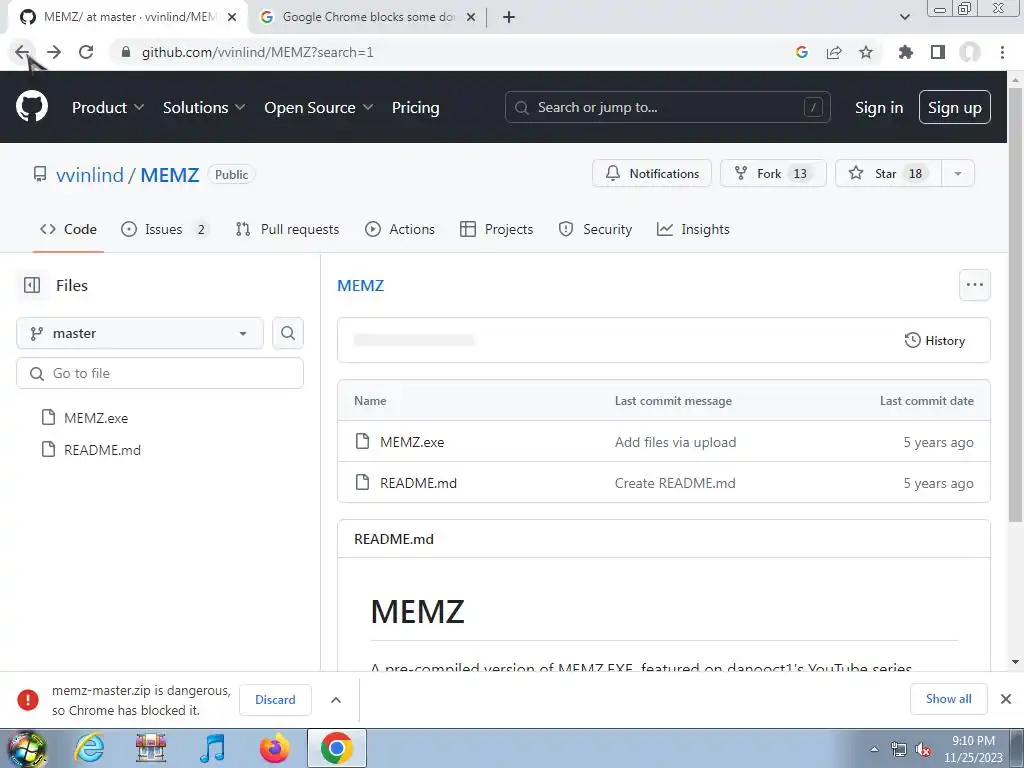Expand the Open Source menu

(319, 107)
